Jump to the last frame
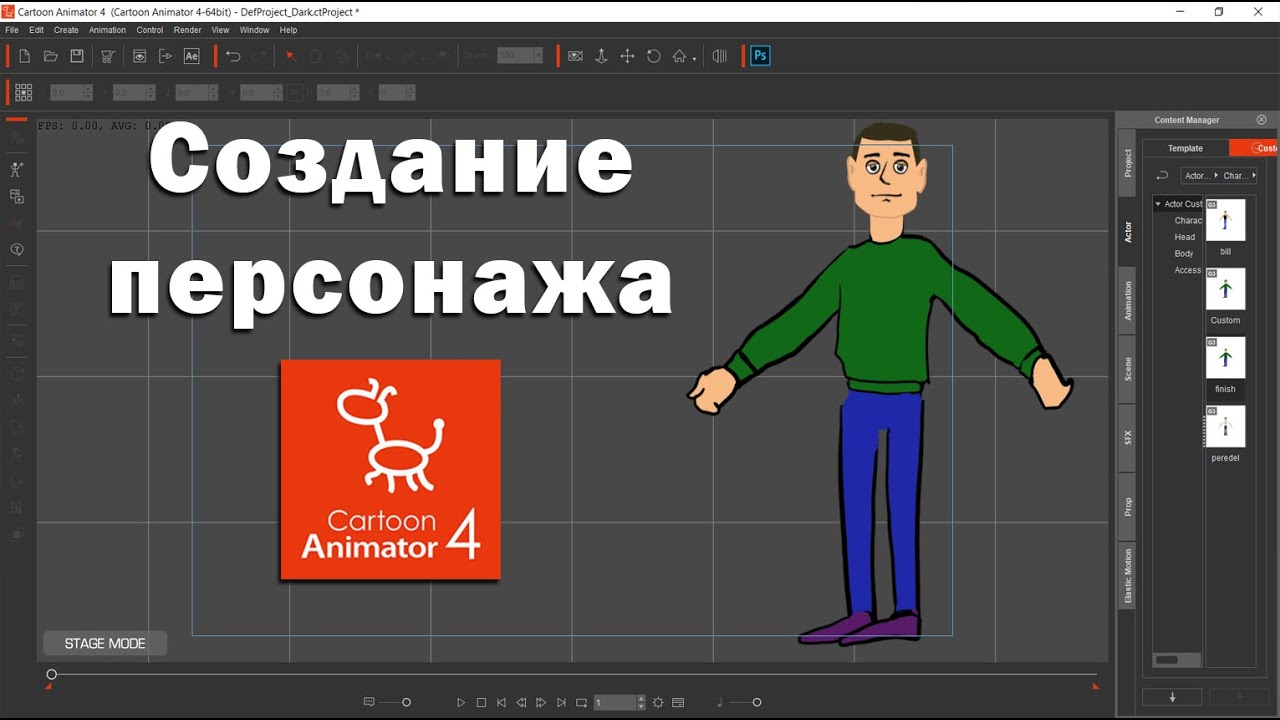The height and width of the screenshot is (720, 1280). [x=561, y=703]
